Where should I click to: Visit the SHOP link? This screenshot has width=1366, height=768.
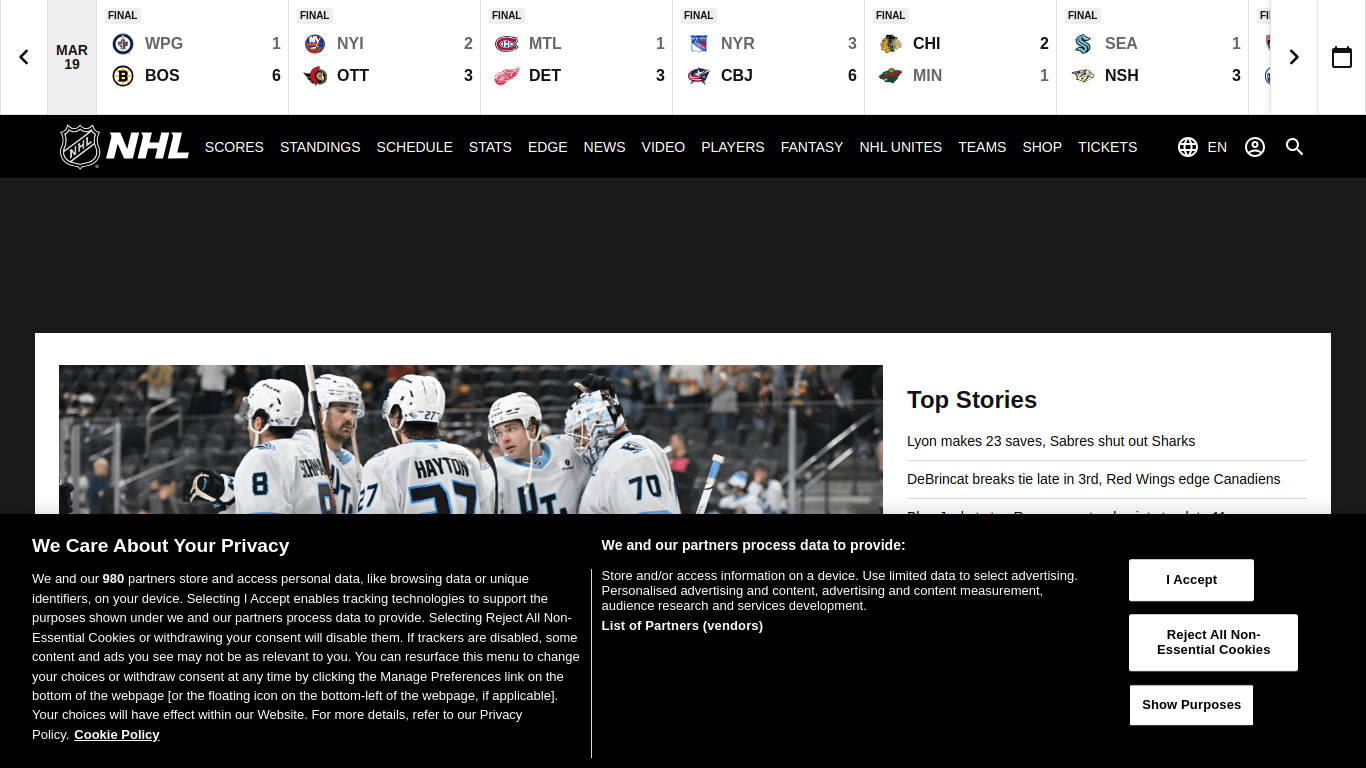pos(1042,147)
